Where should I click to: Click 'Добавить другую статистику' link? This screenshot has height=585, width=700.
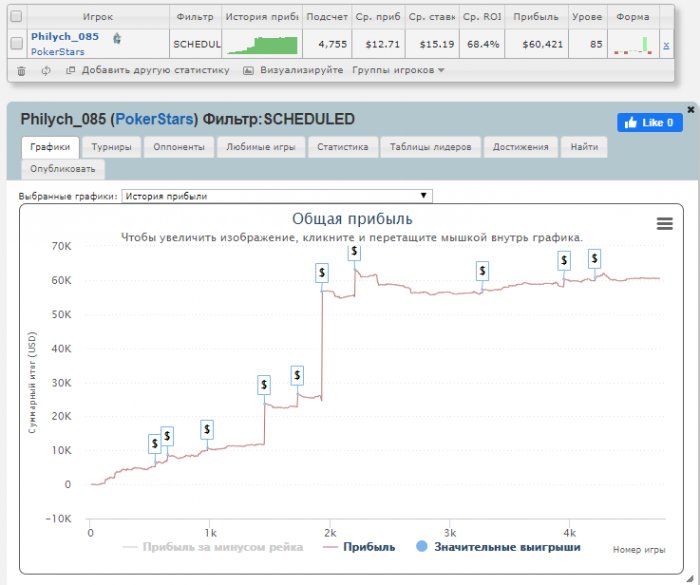coord(155,70)
